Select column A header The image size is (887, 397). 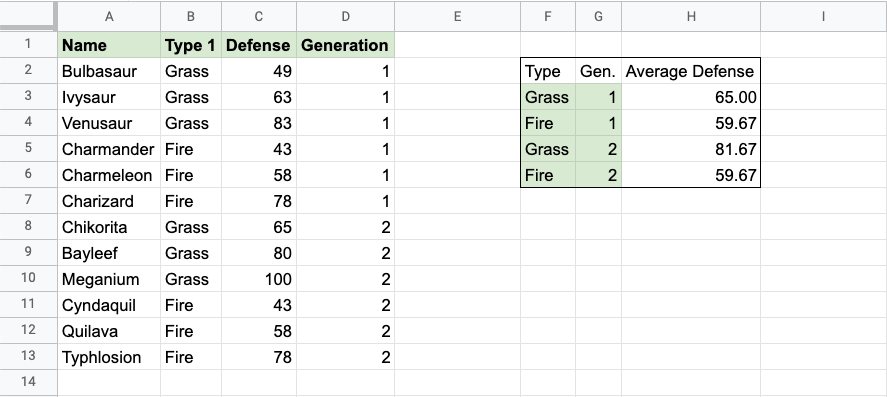[109, 16]
